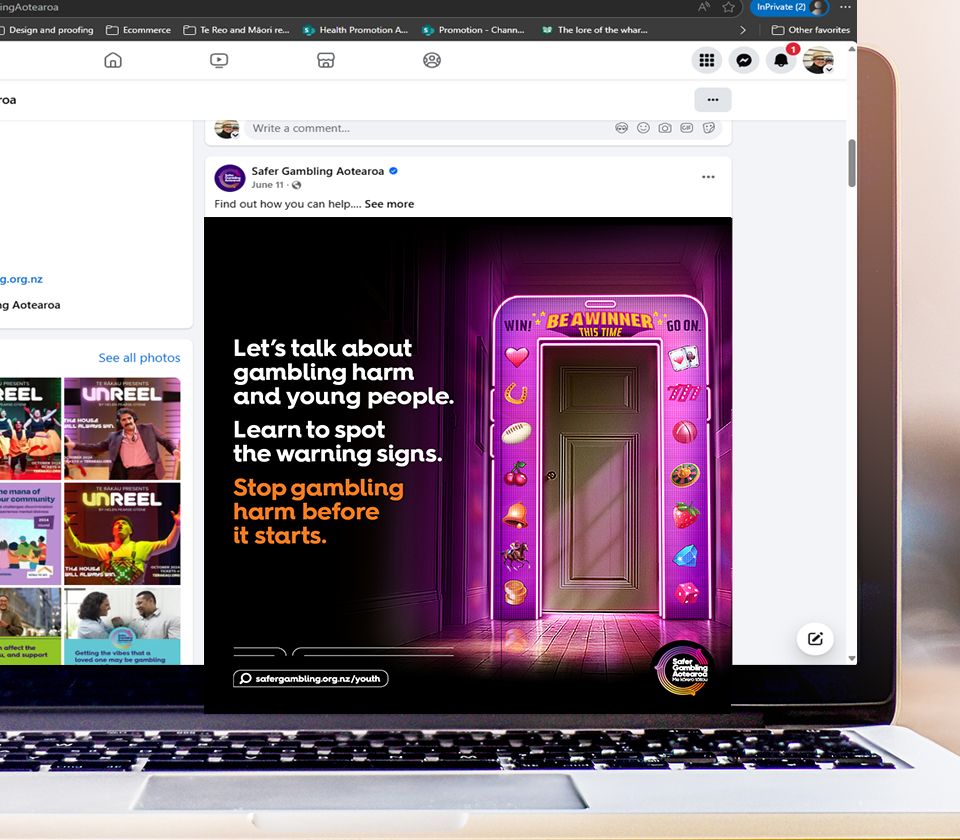
Task: Open the Ecommerce favorites folder
Action: pos(138,30)
